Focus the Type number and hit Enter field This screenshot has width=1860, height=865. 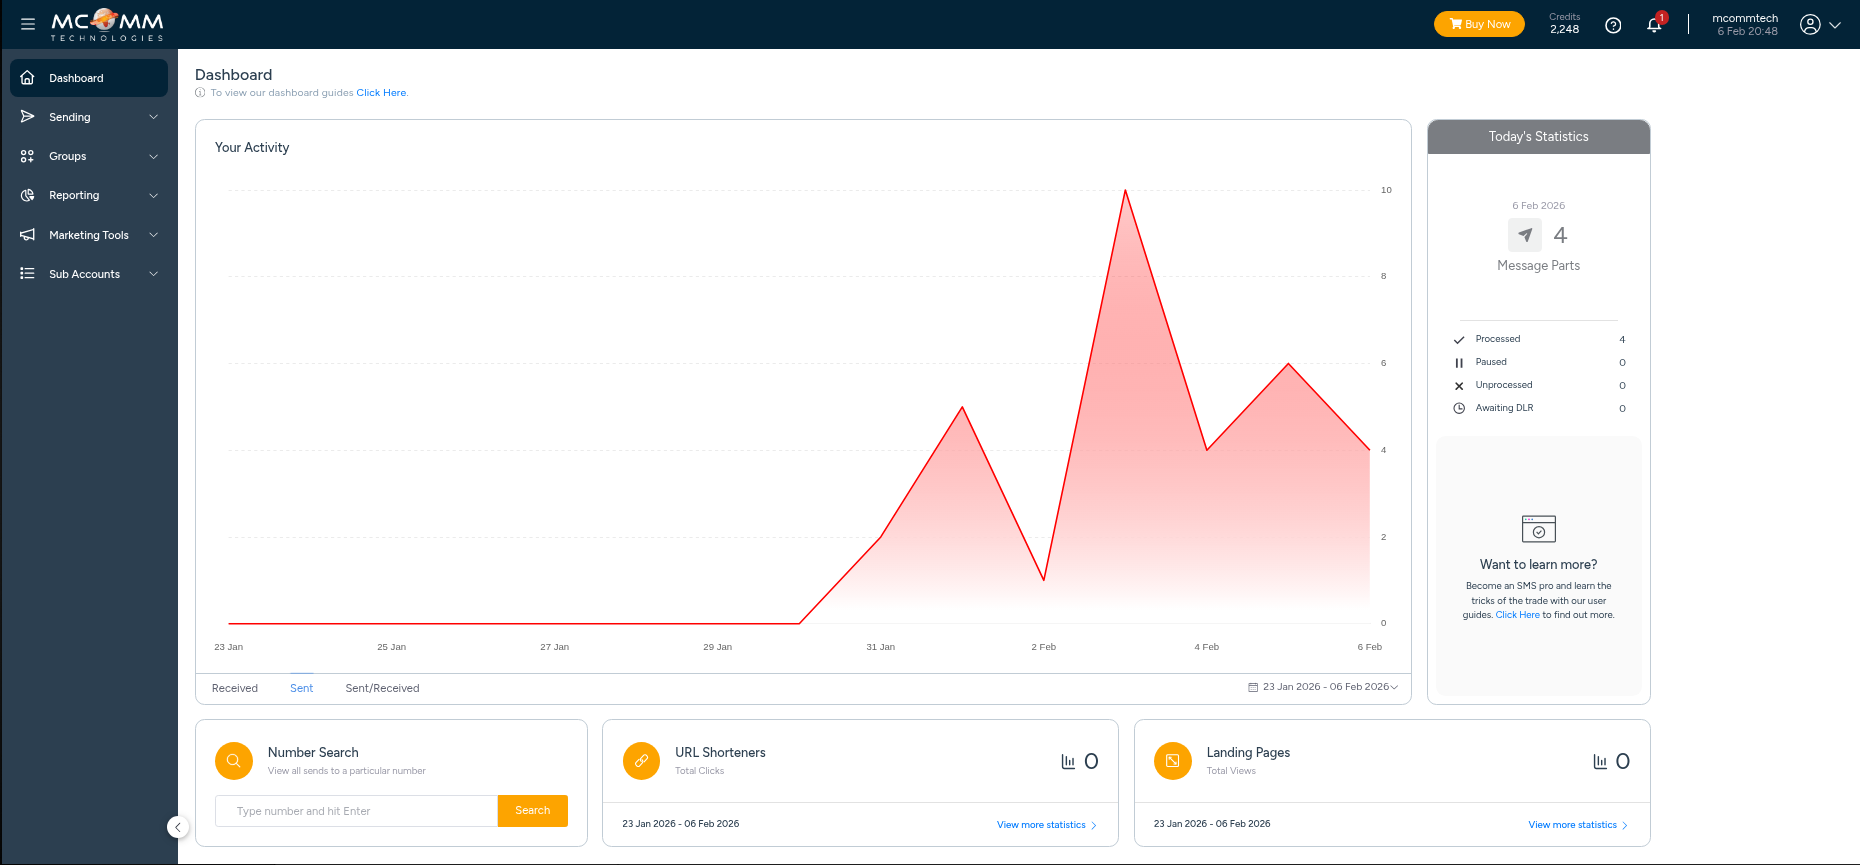(x=356, y=811)
